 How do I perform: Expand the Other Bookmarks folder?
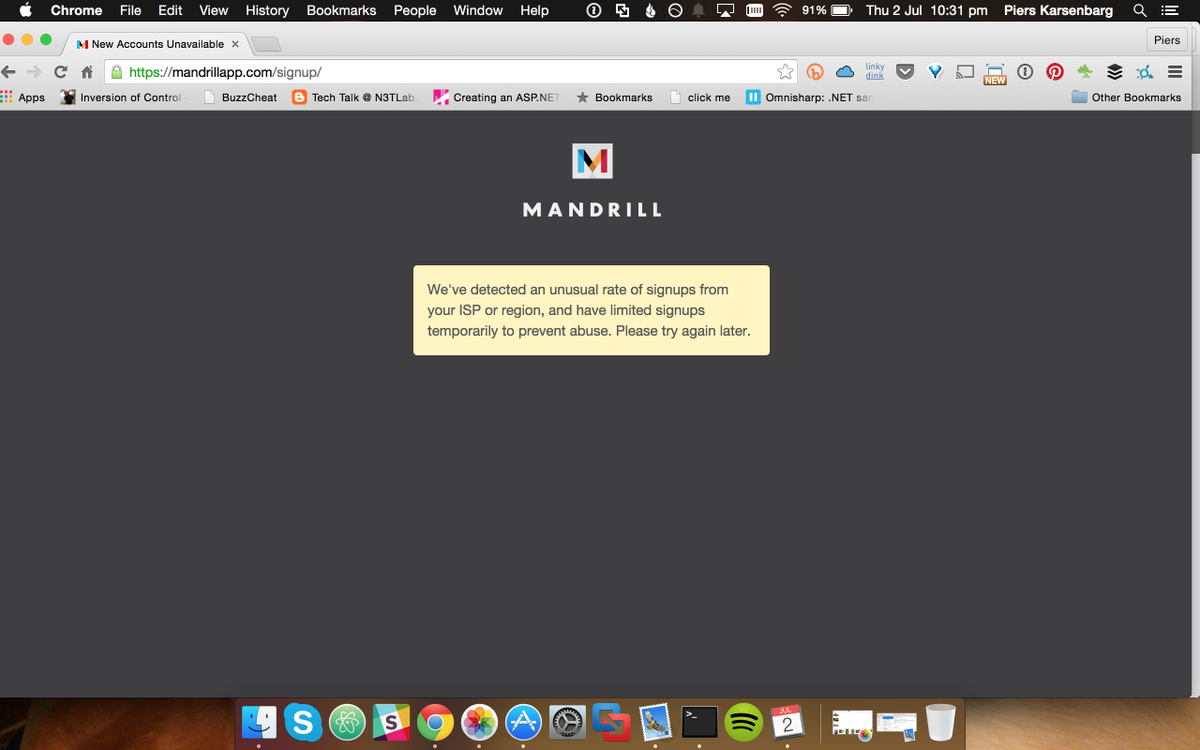(1126, 97)
